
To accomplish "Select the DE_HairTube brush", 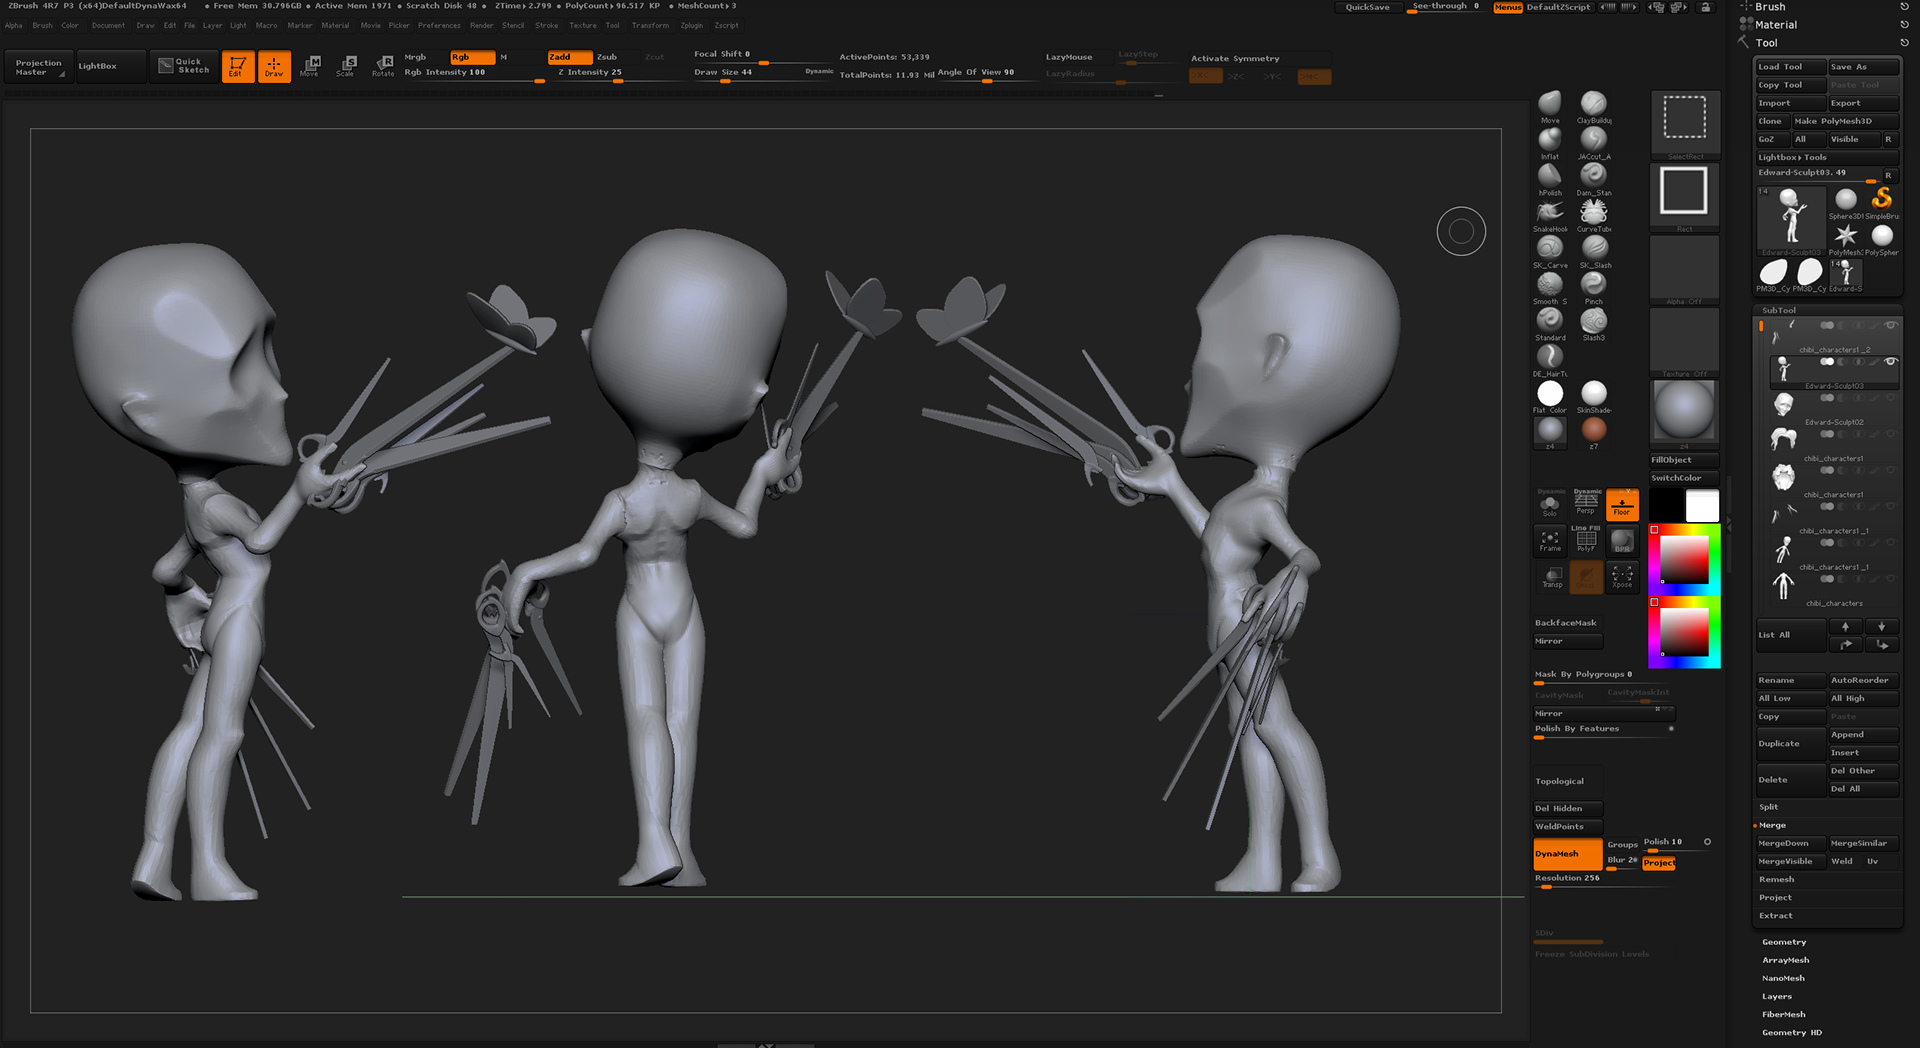I will click(1550, 358).
